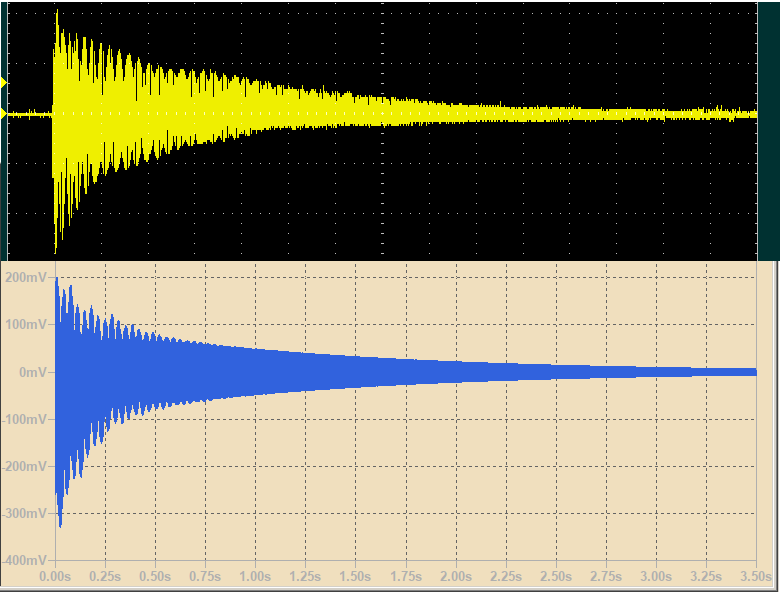780x592 pixels.
Task: Click the 0.50s time label
Action: pyautogui.click(x=155, y=577)
